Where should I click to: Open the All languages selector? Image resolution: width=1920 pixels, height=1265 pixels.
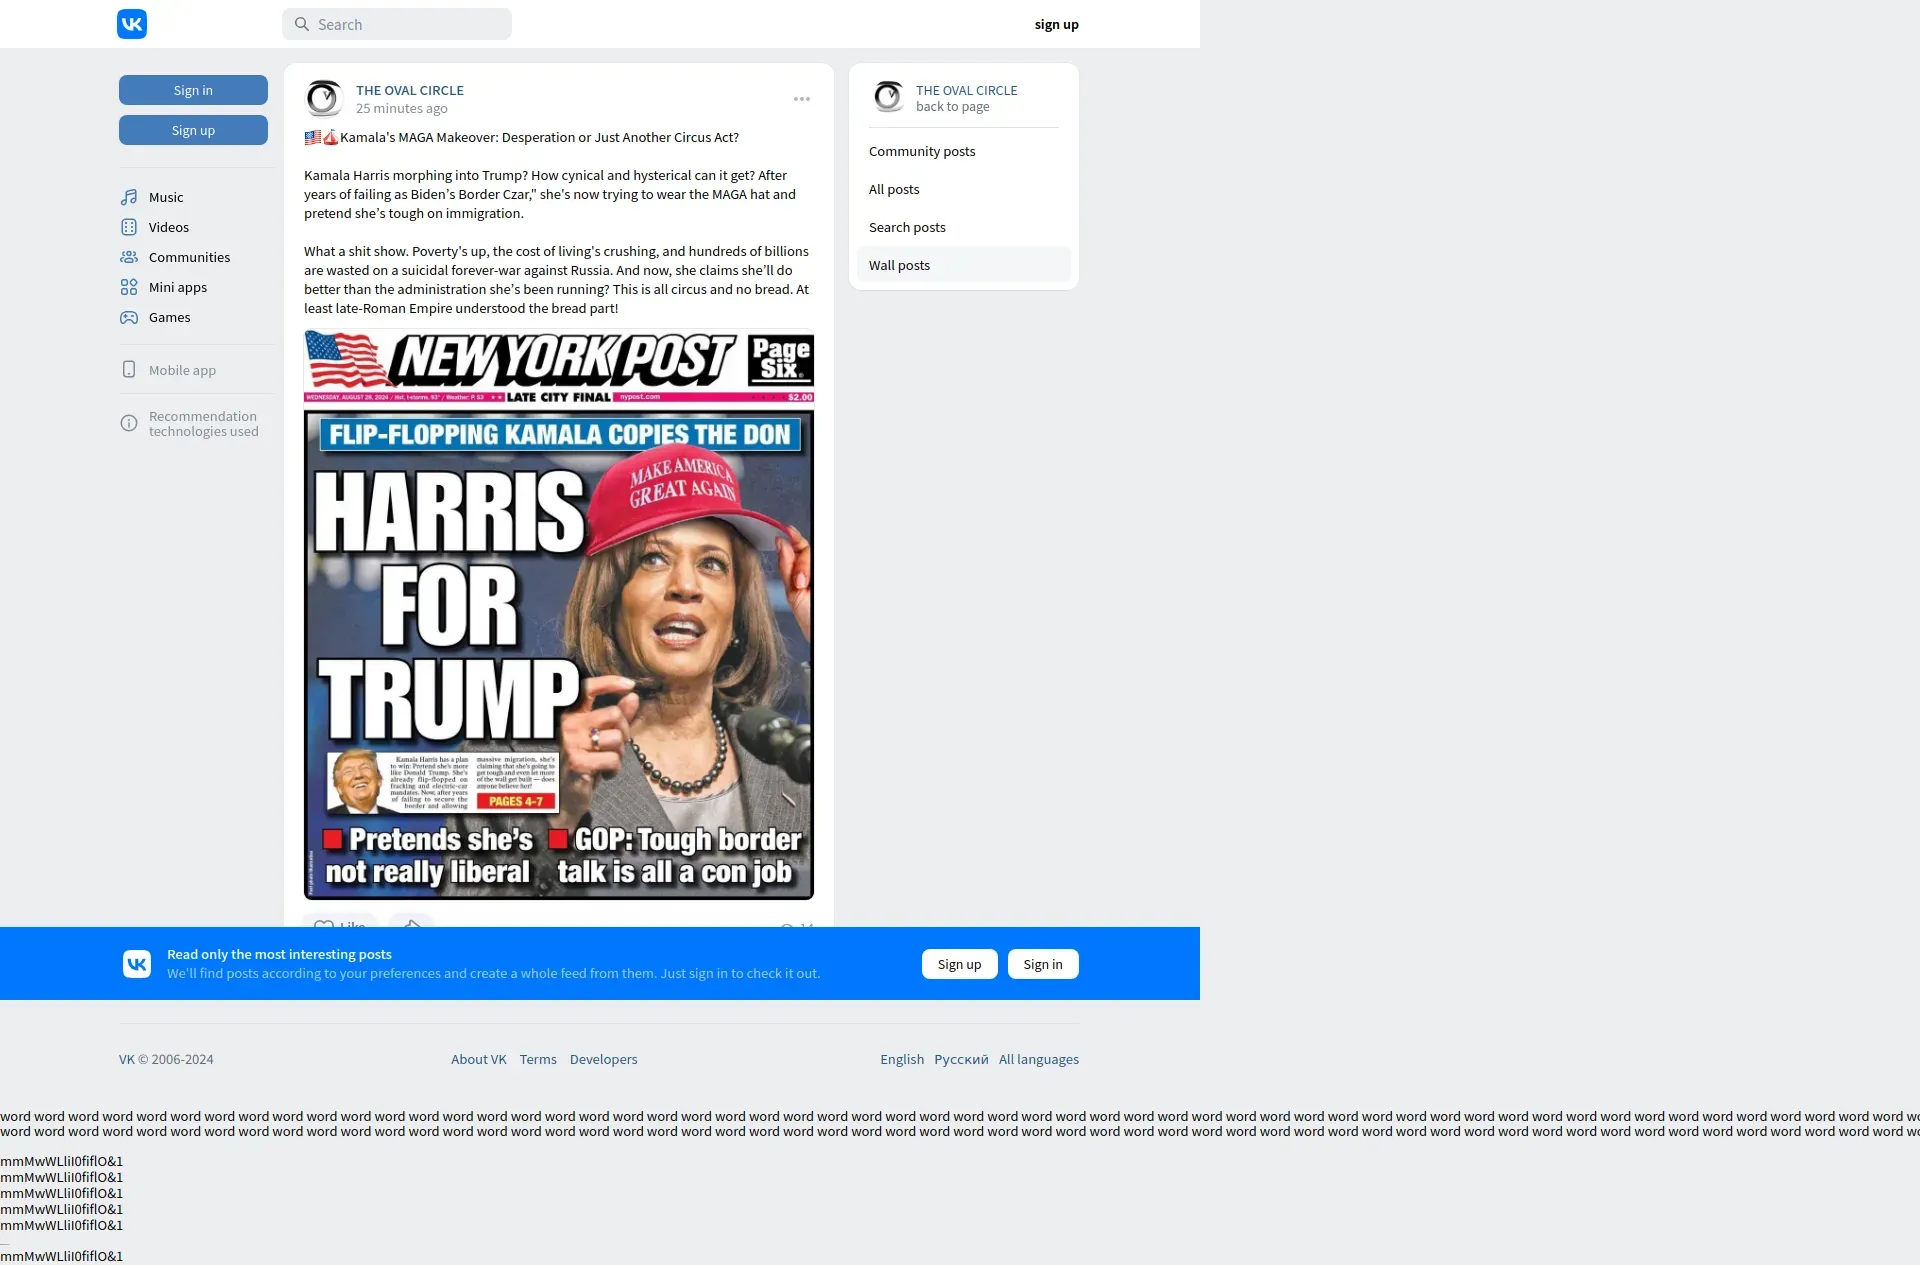1038,1059
